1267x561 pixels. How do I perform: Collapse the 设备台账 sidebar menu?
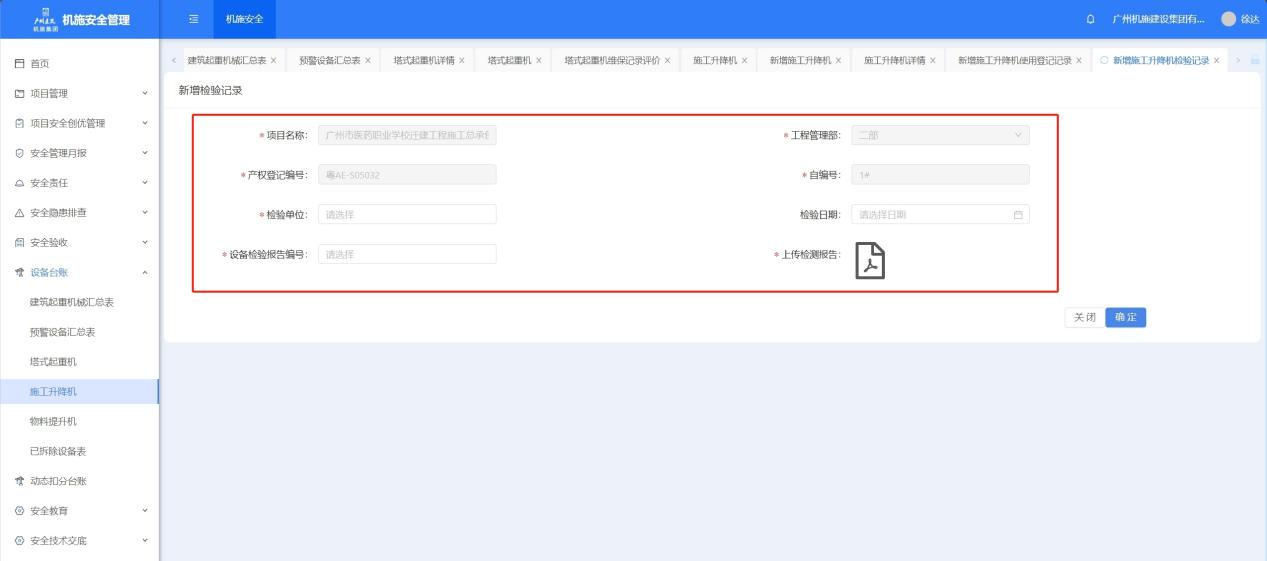coord(79,272)
